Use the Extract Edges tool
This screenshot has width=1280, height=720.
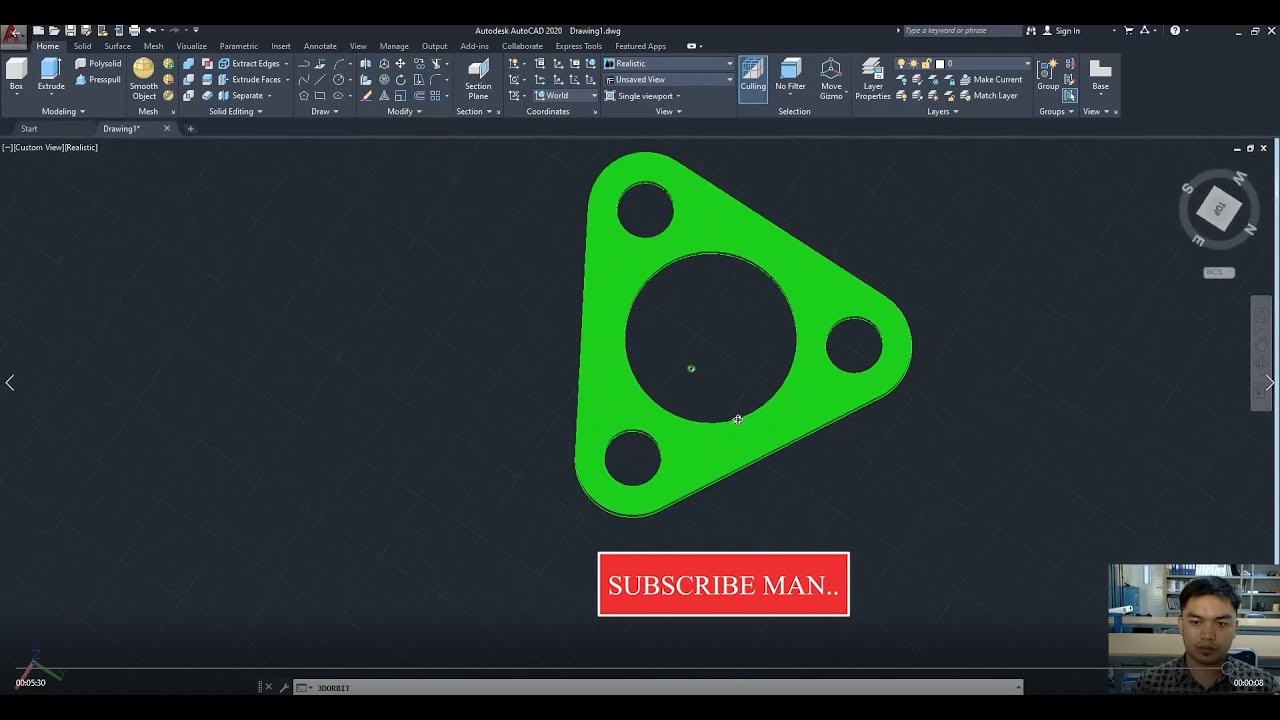point(249,63)
